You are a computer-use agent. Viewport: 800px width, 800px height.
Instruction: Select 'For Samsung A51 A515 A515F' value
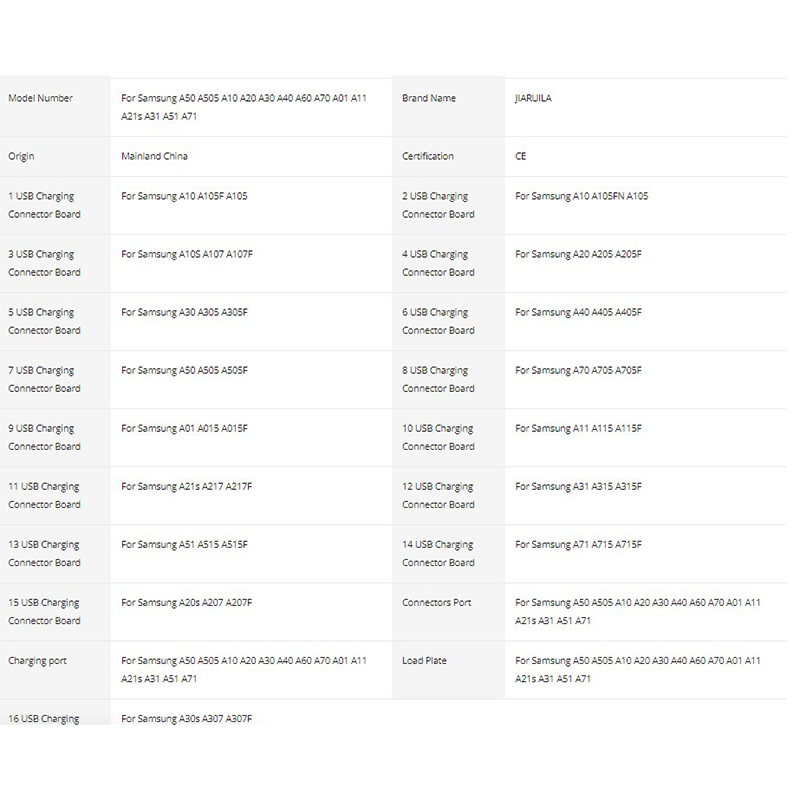coord(184,544)
